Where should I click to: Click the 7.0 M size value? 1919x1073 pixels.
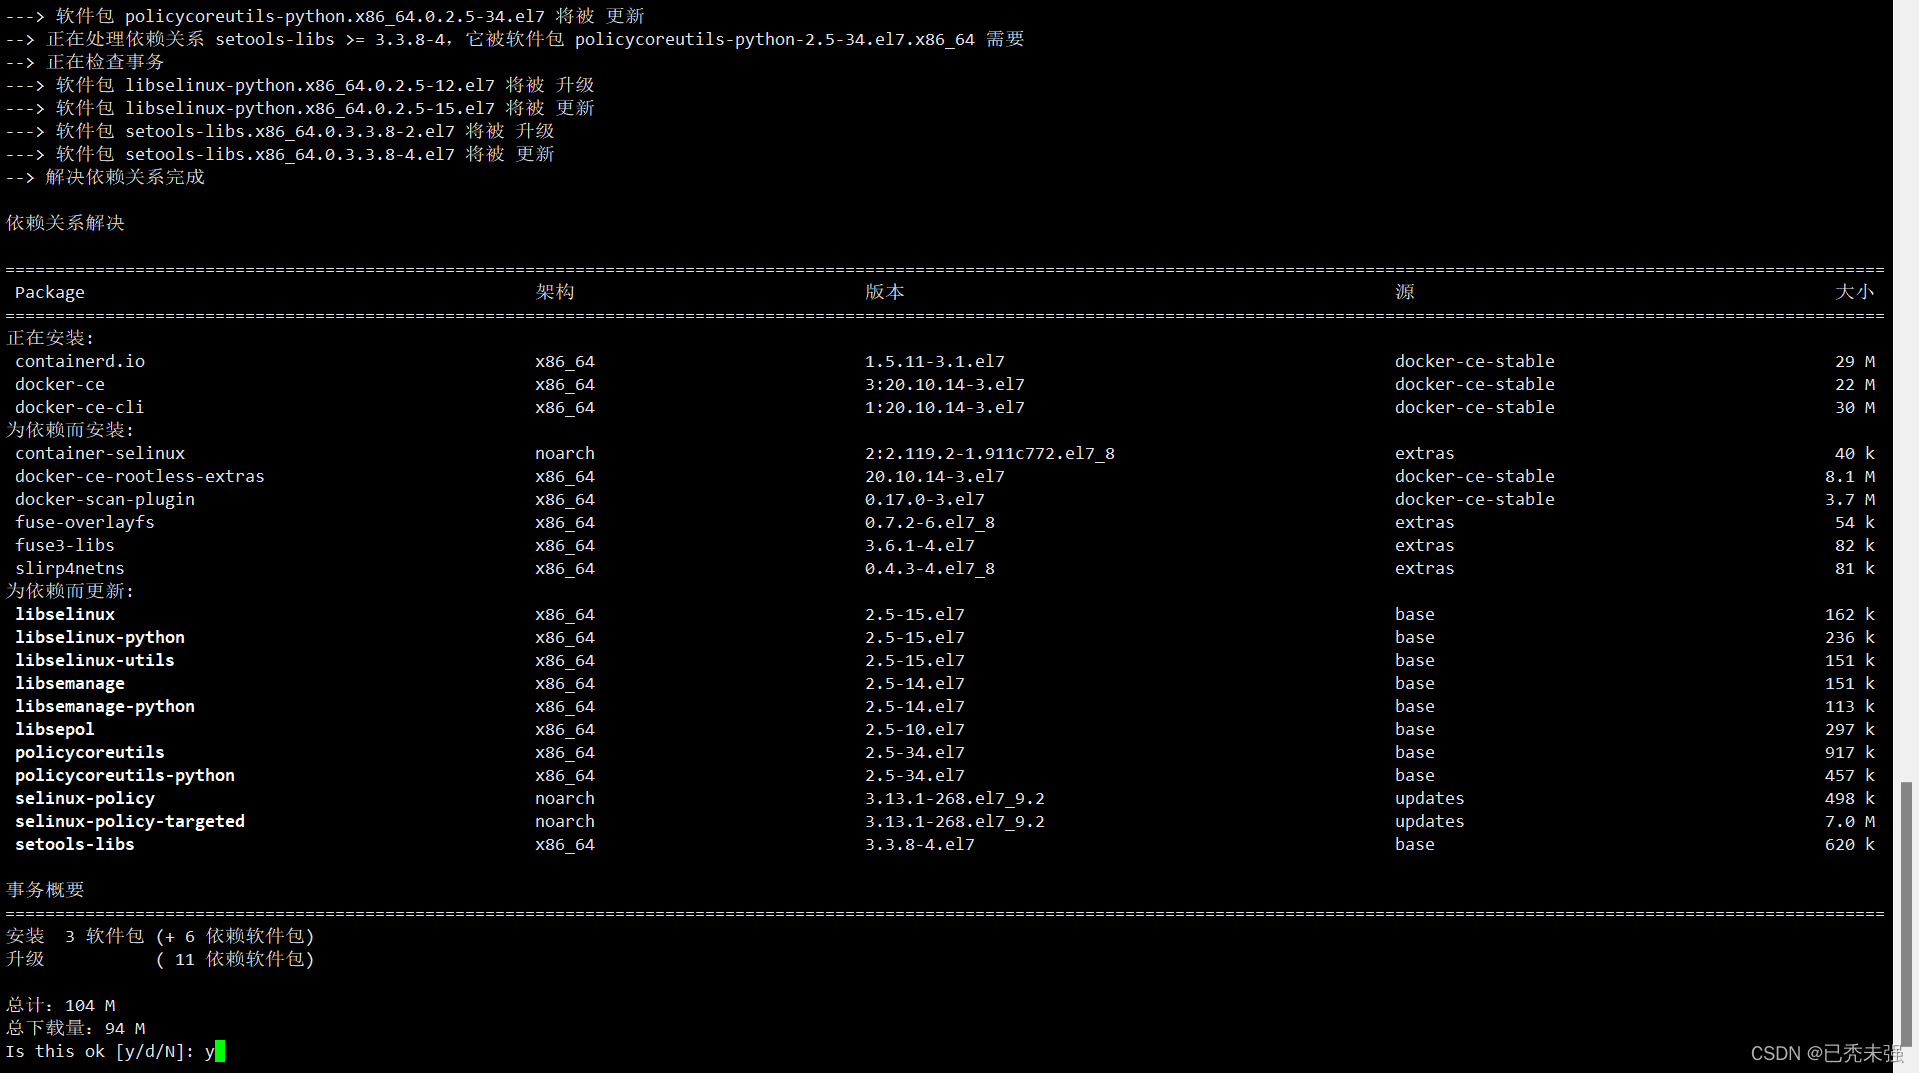[1850, 821]
